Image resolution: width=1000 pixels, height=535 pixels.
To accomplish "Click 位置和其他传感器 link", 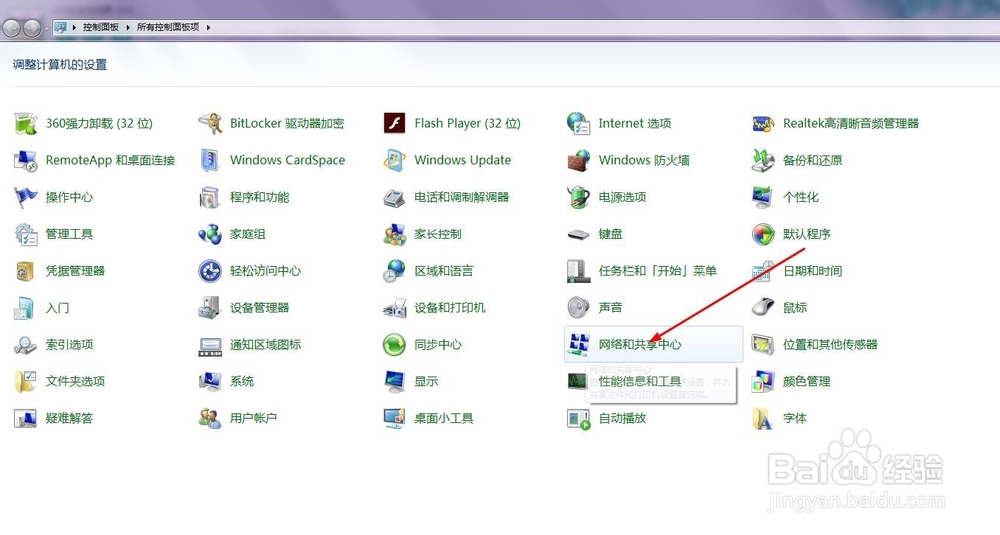I will (830, 344).
